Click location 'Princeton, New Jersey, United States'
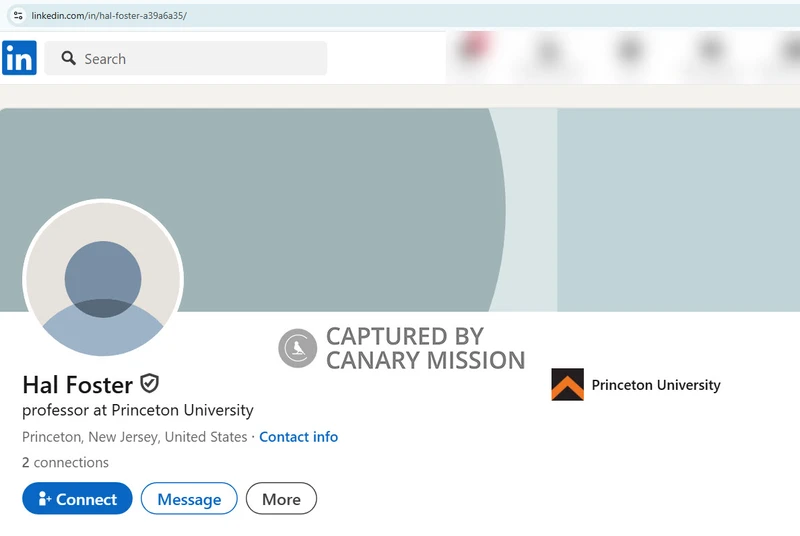This screenshot has width=800, height=536. coord(135,437)
